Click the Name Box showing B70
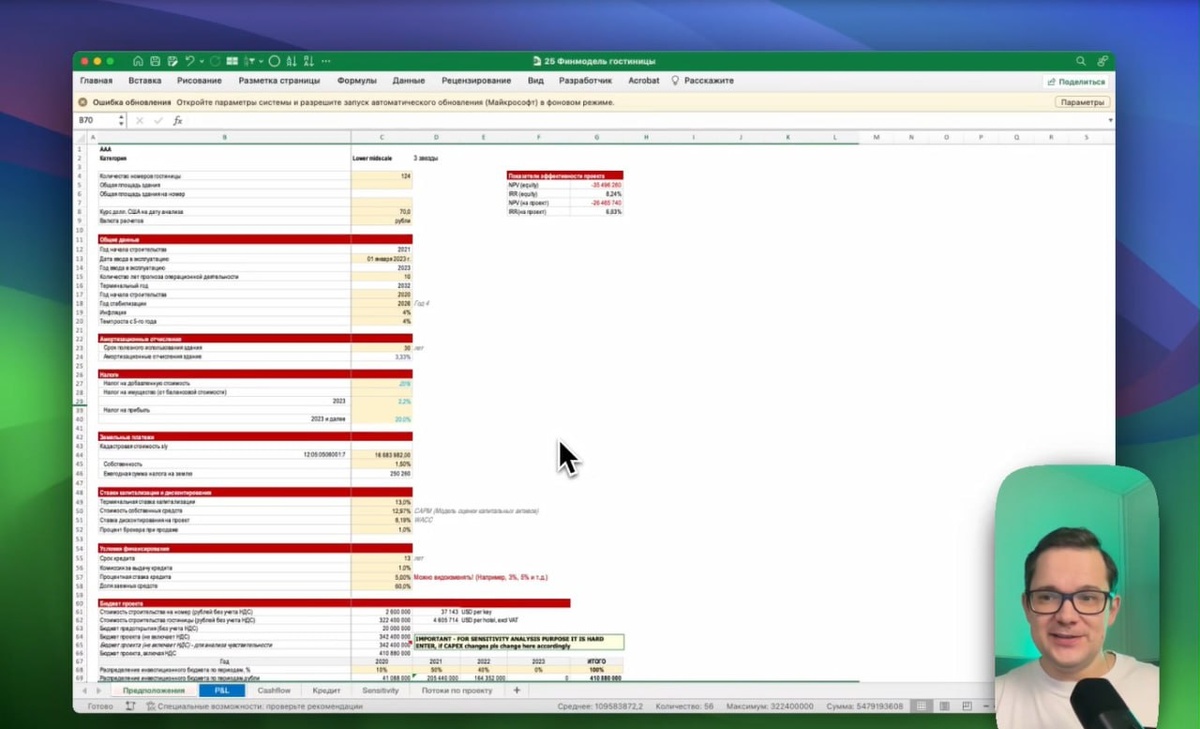This screenshot has width=1200, height=729. 95,120
